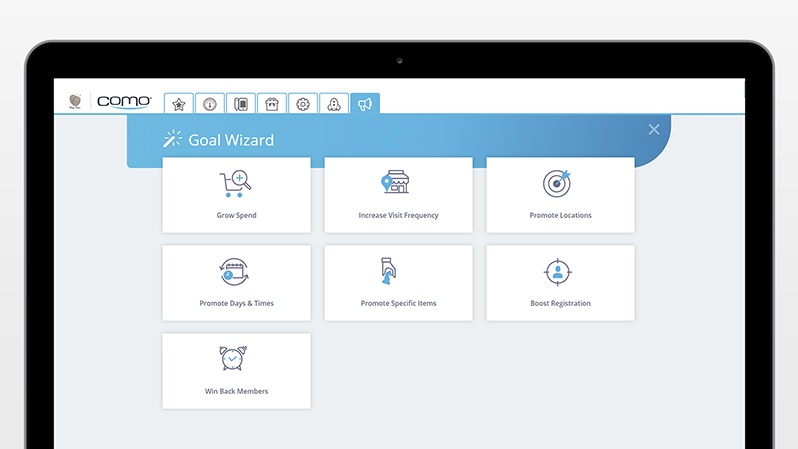The width and height of the screenshot is (798, 449).
Task: Open the storefront icon tab
Action: (x=271, y=103)
